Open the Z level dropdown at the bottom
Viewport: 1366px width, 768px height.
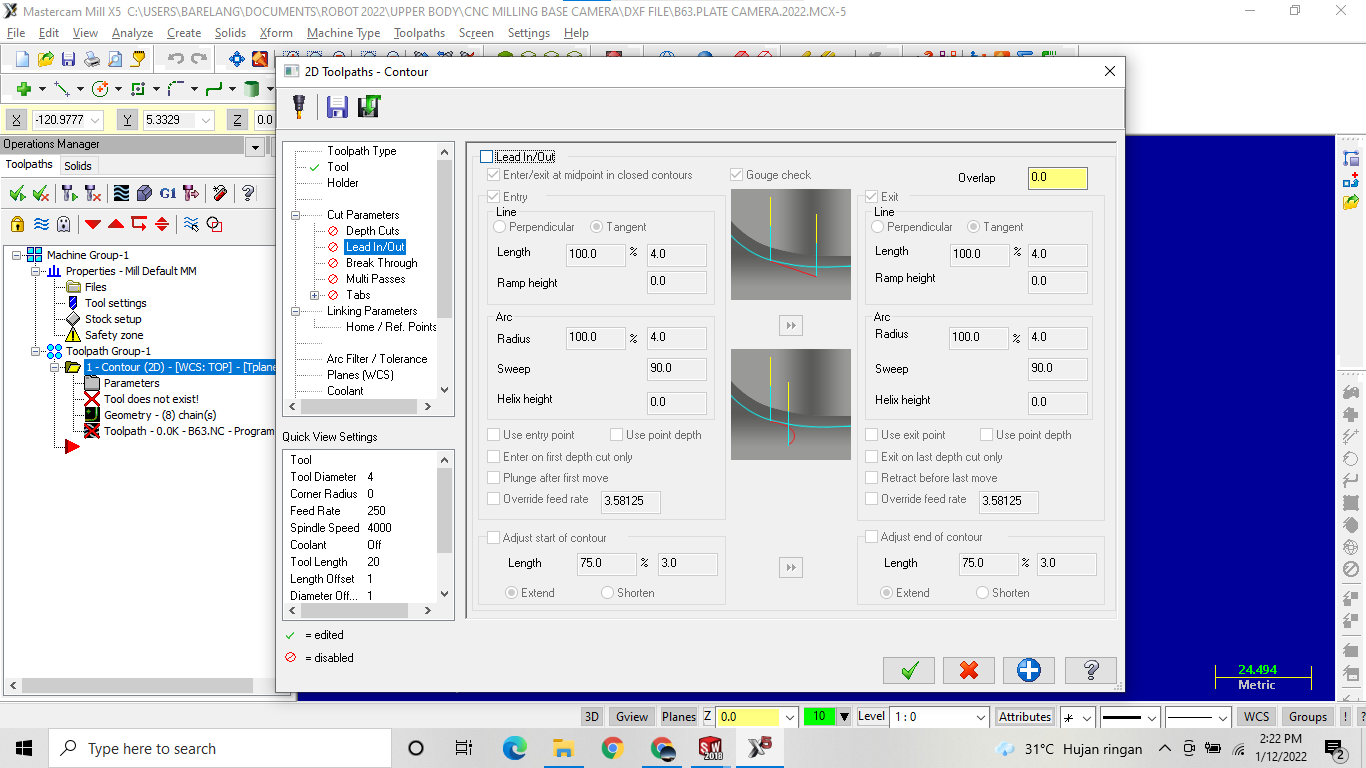(791, 716)
